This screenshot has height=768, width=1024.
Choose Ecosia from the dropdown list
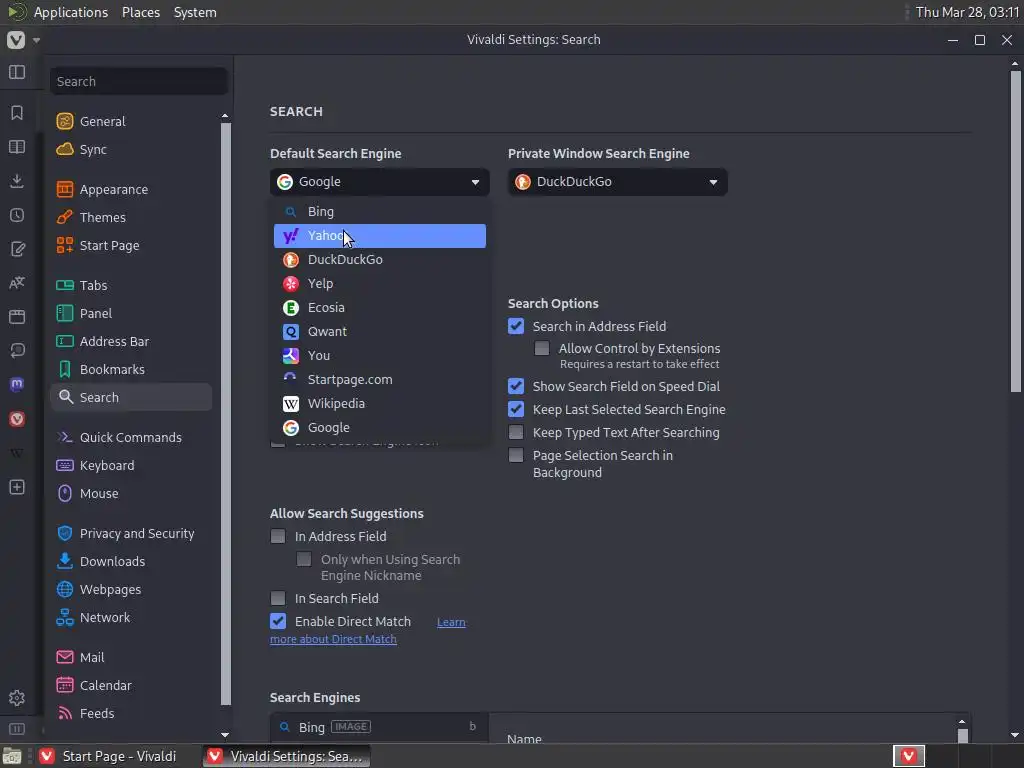click(379, 308)
